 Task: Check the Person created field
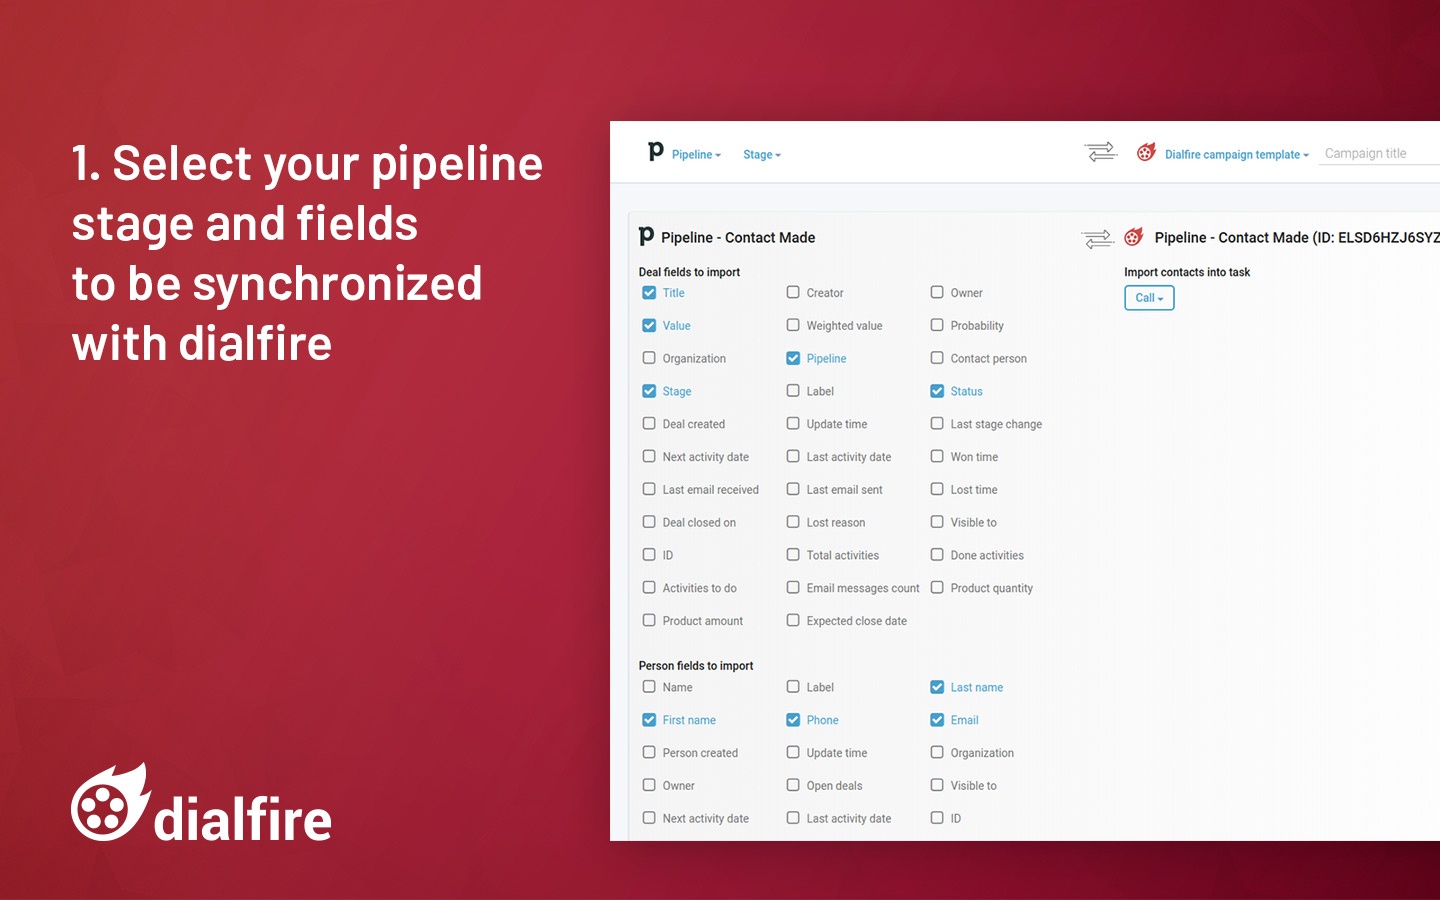[649, 753]
